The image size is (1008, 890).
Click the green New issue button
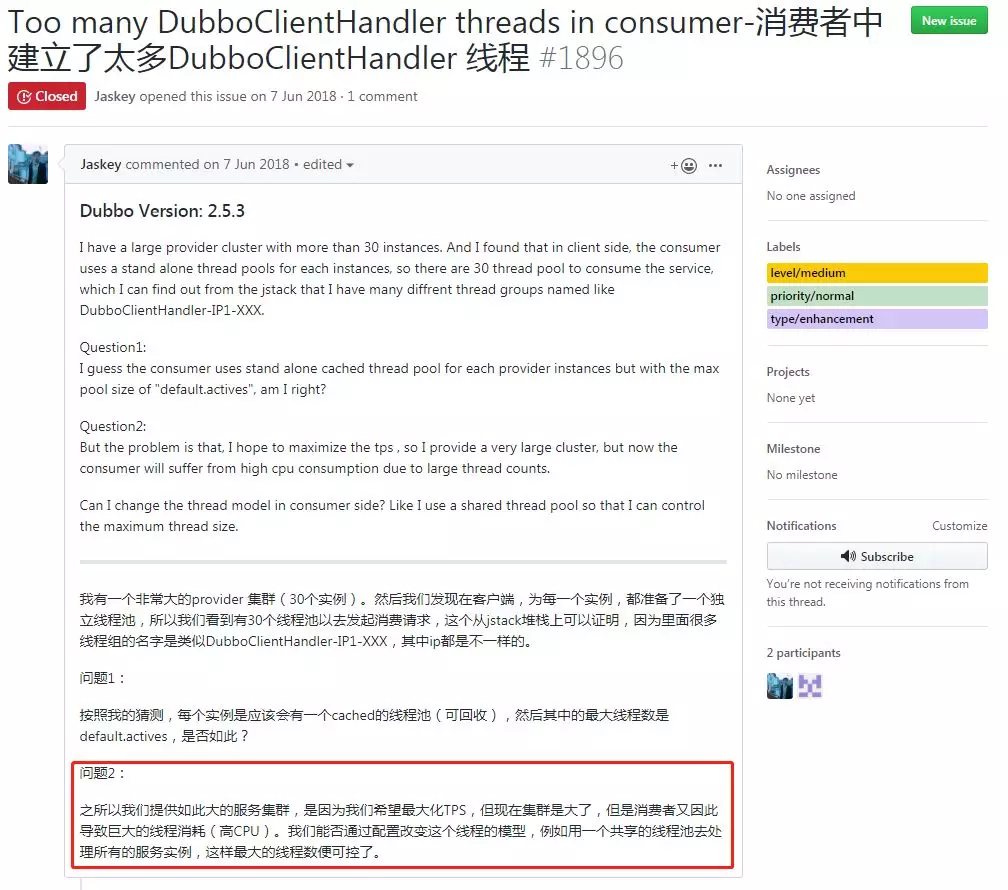(x=949, y=21)
